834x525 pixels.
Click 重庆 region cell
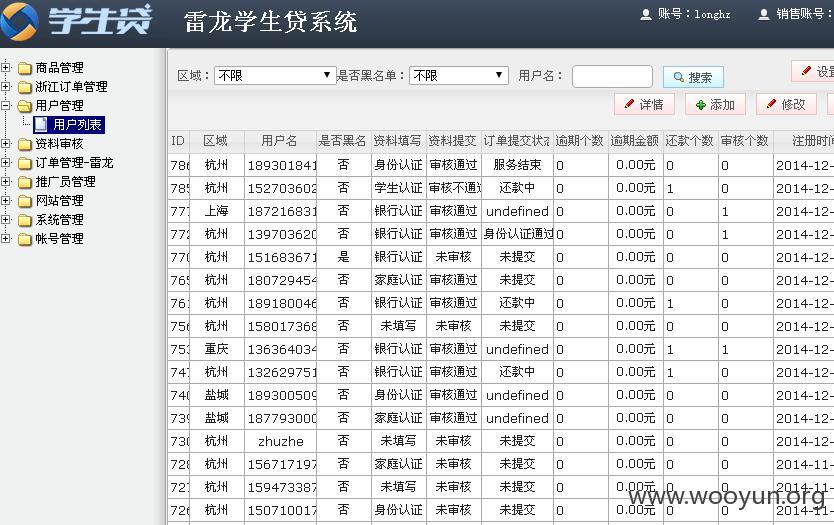(216, 349)
